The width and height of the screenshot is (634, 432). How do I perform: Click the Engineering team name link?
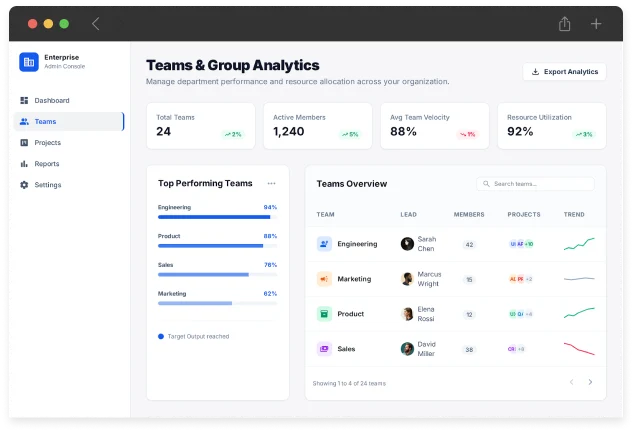(x=357, y=244)
